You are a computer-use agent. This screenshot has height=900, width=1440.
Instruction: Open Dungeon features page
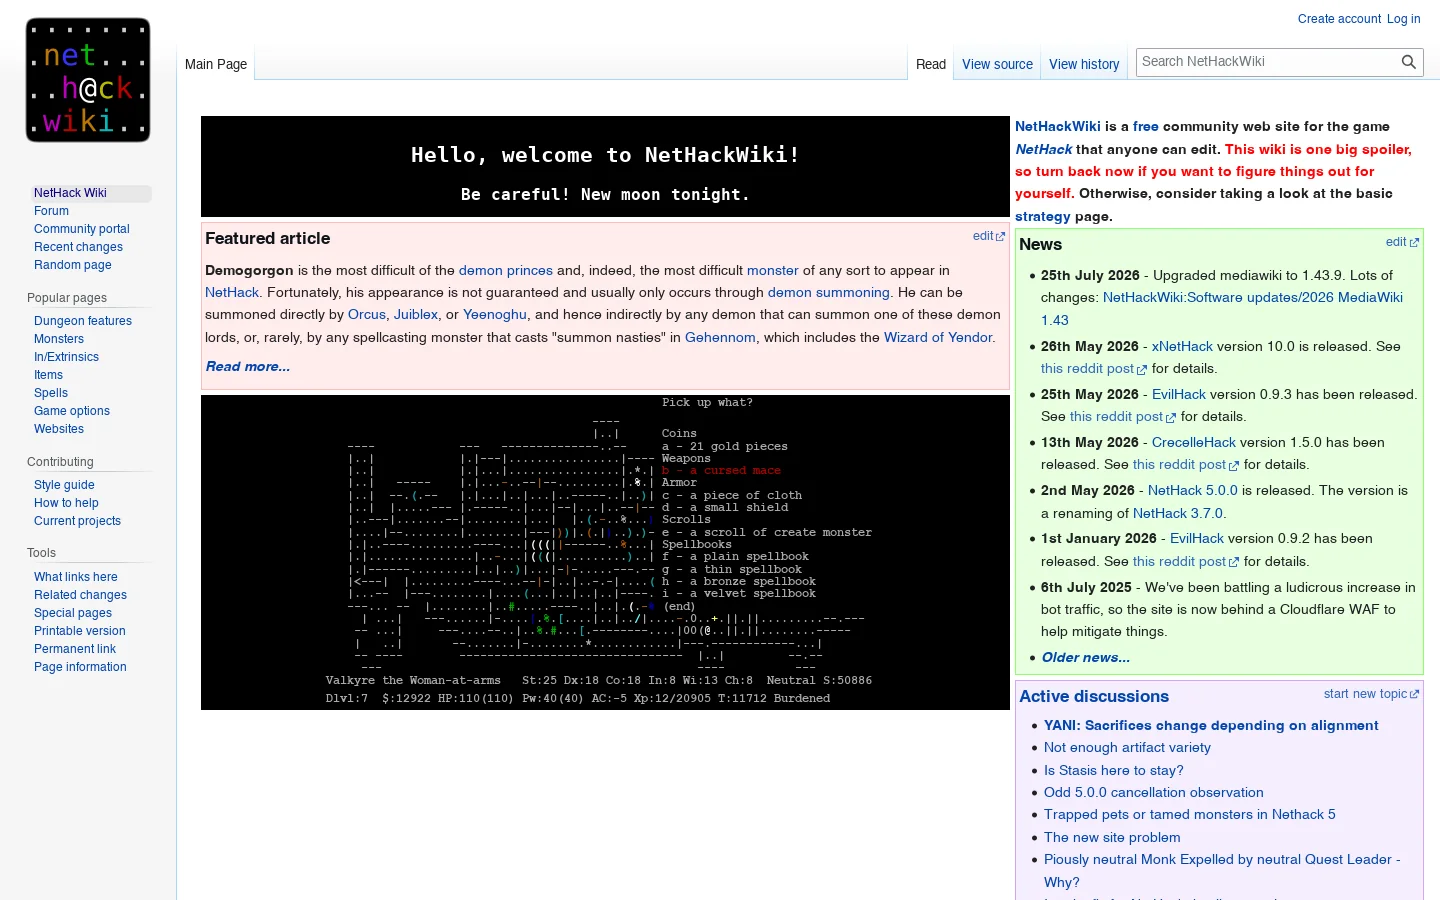coord(83,321)
